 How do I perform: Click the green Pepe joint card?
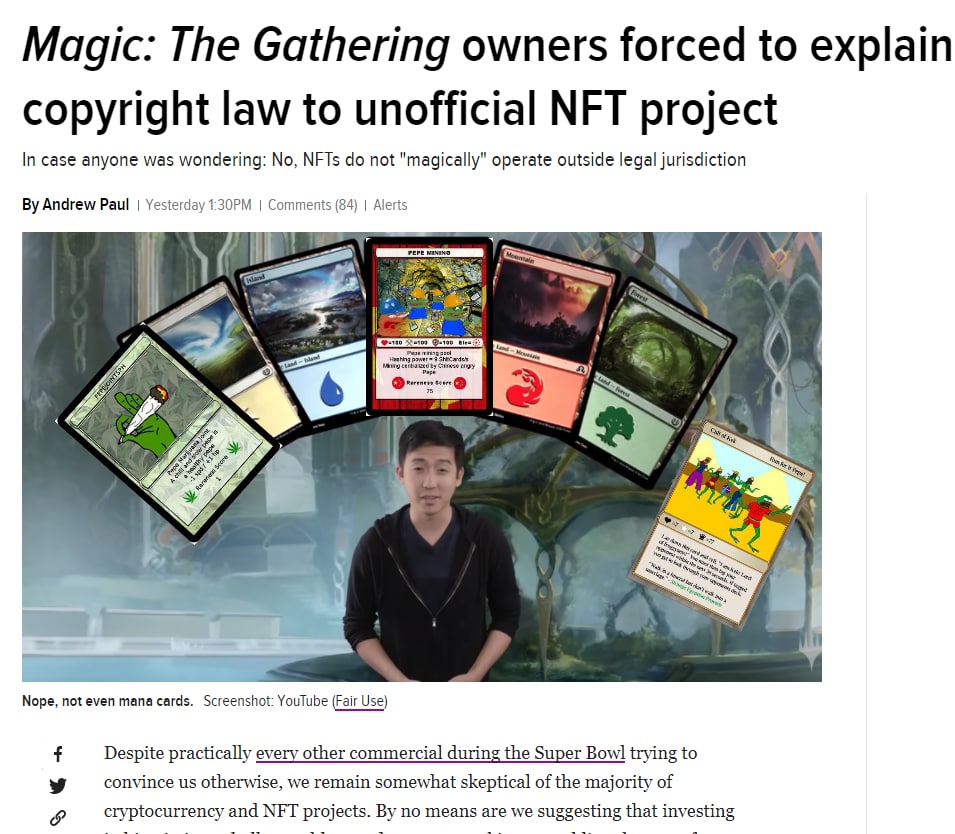click(x=167, y=434)
